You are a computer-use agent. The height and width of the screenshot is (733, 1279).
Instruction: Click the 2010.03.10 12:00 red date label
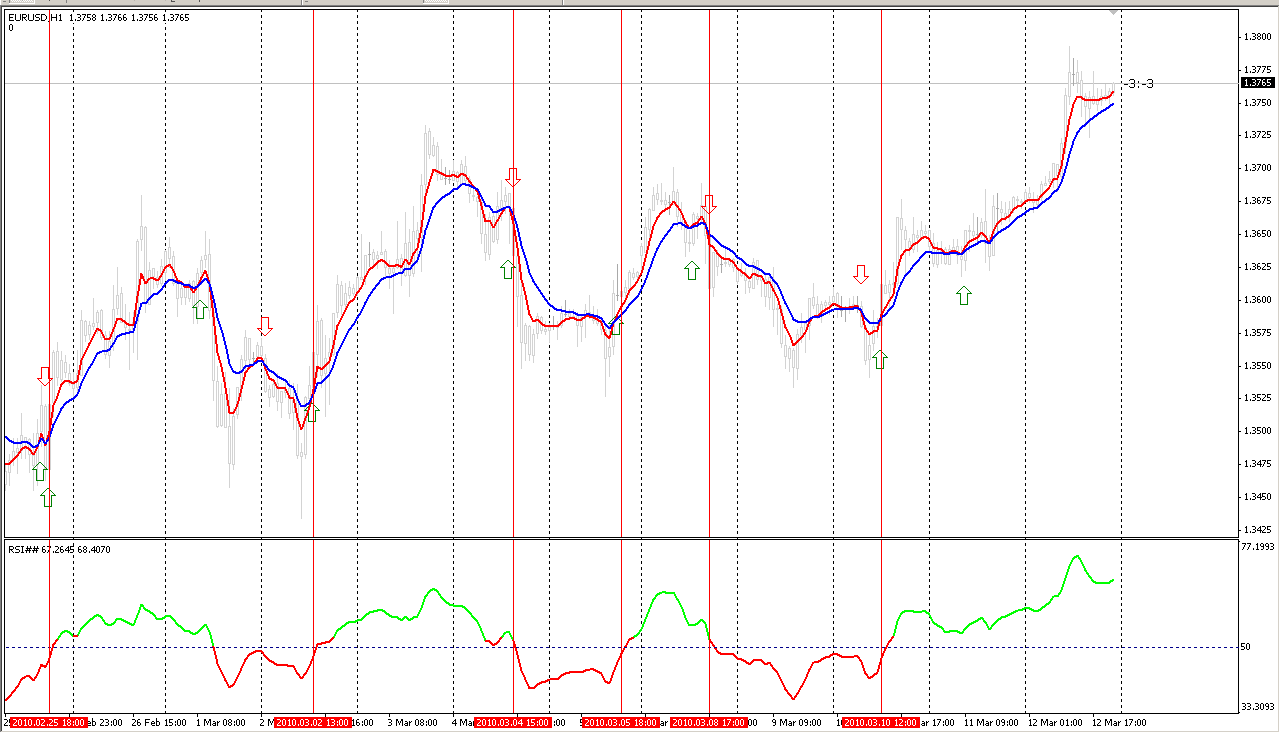[x=880, y=722]
